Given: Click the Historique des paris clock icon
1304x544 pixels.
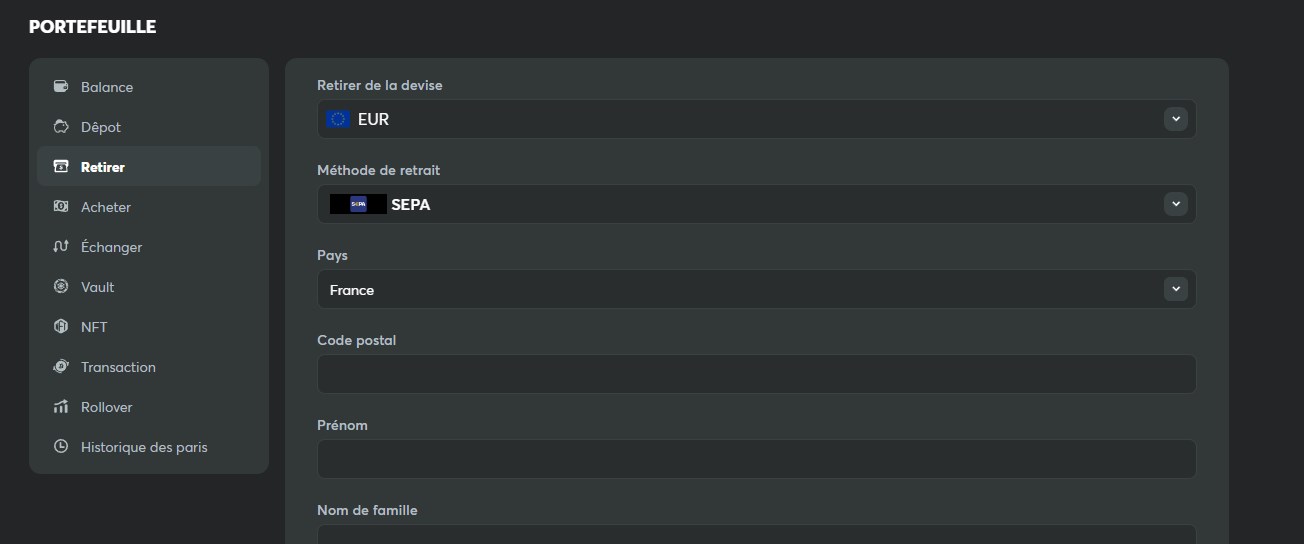Looking at the screenshot, I should 61,447.
